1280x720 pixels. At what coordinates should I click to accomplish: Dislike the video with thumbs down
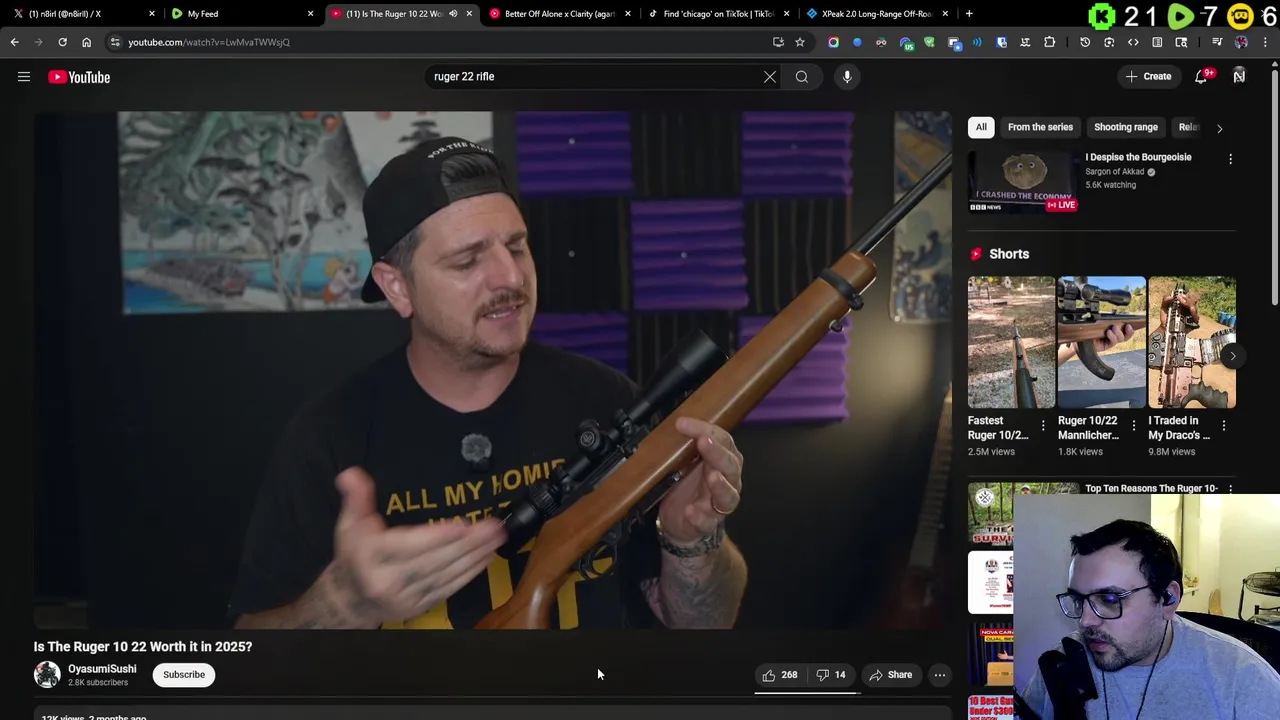pos(832,675)
